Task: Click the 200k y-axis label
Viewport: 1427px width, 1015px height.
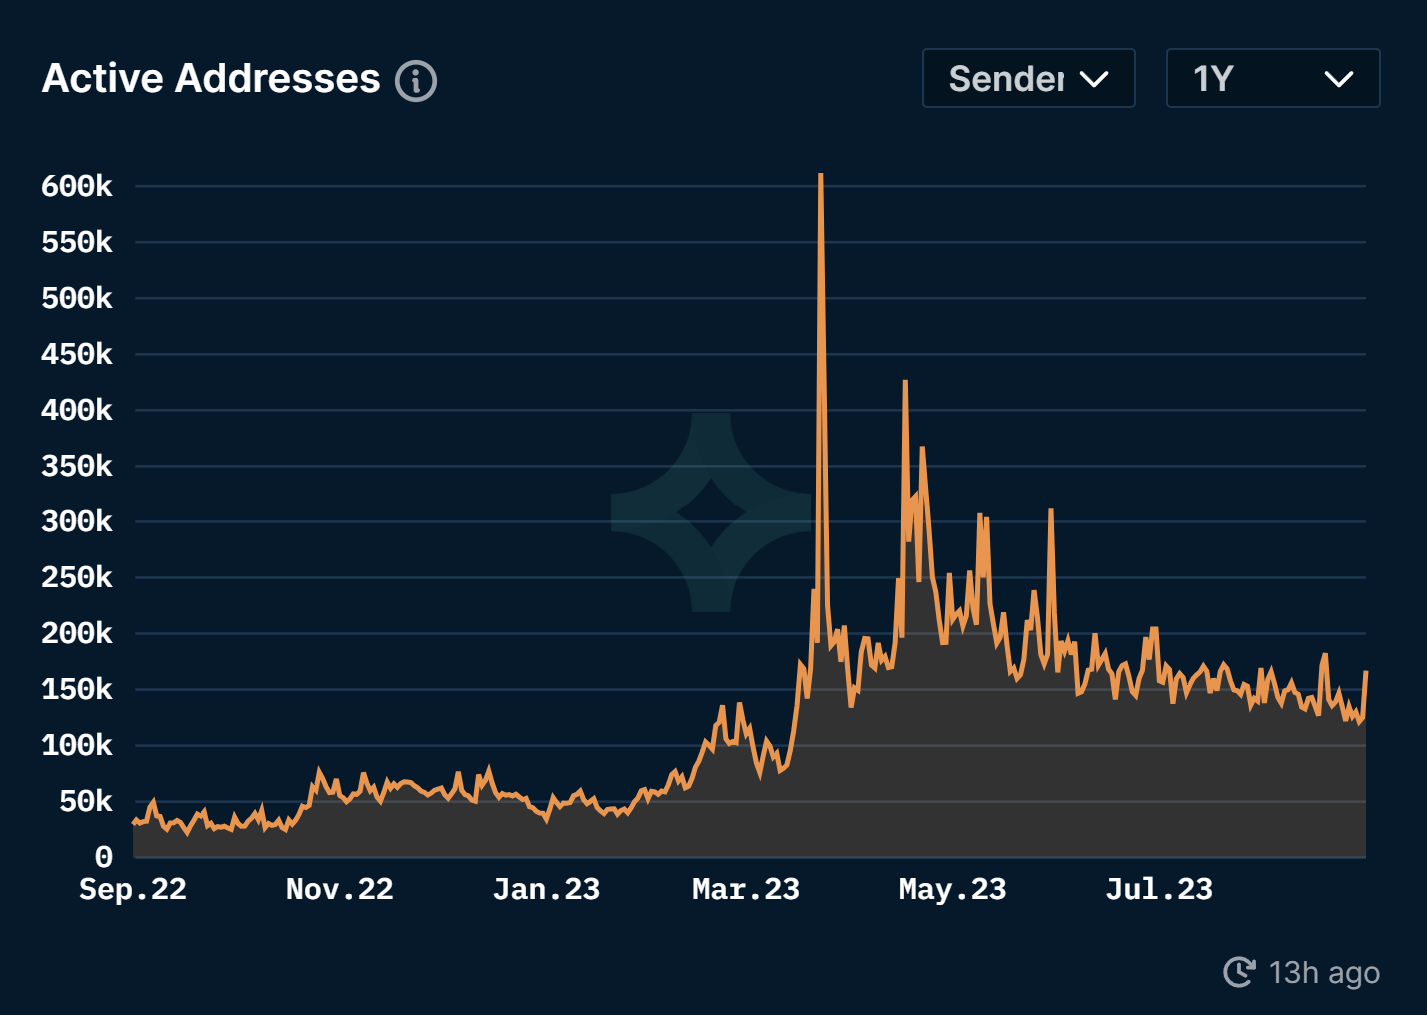Action: (77, 633)
